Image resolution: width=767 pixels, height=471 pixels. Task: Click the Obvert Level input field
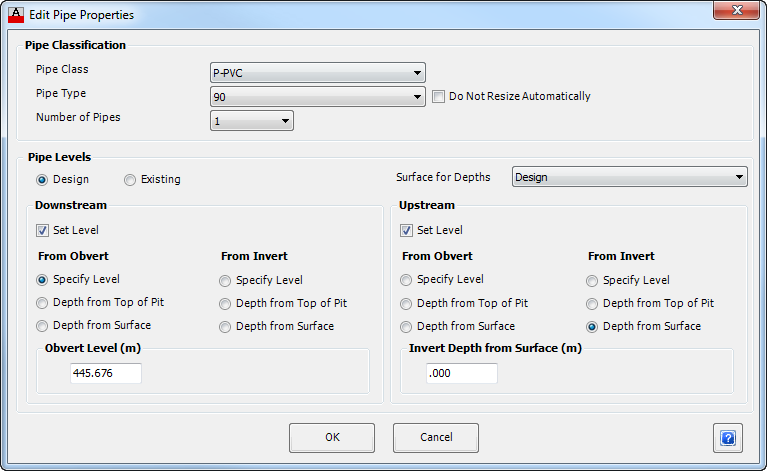106,373
